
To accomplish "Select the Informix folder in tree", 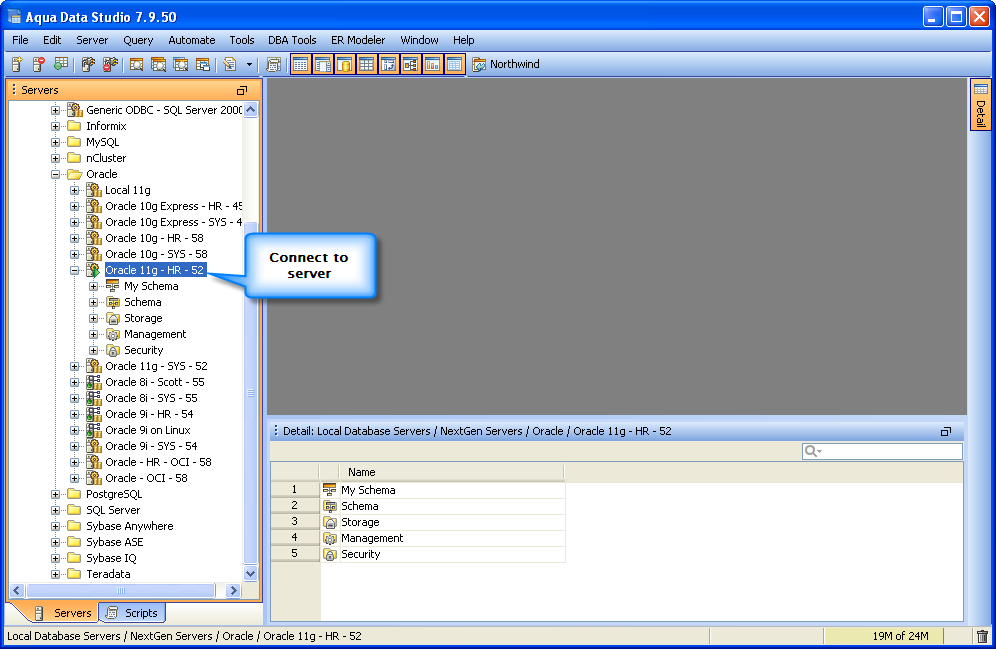I will click(106, 126).
